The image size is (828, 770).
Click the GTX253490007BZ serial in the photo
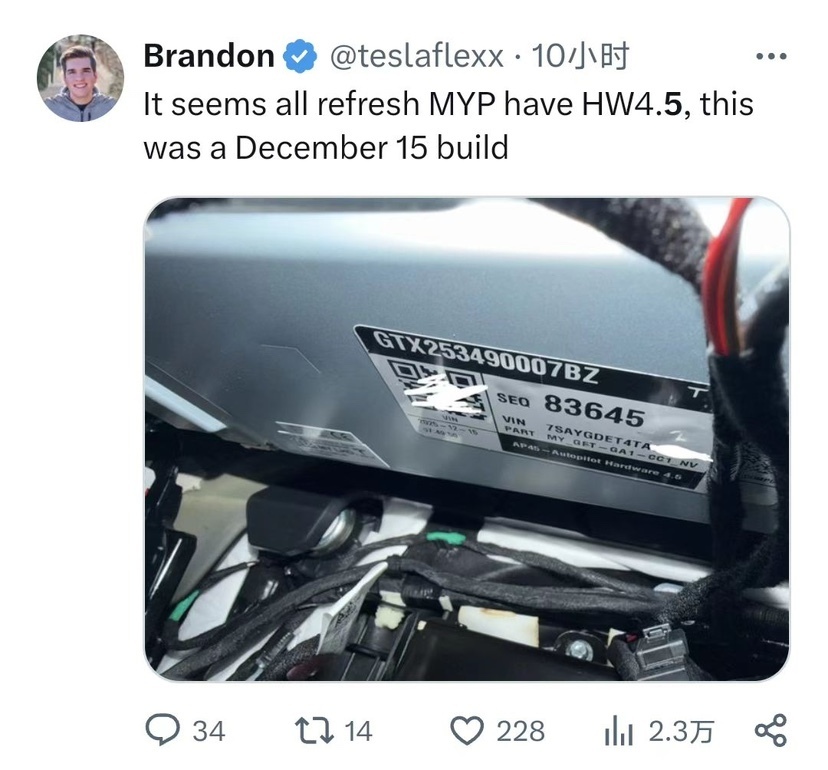coord(486,357)
